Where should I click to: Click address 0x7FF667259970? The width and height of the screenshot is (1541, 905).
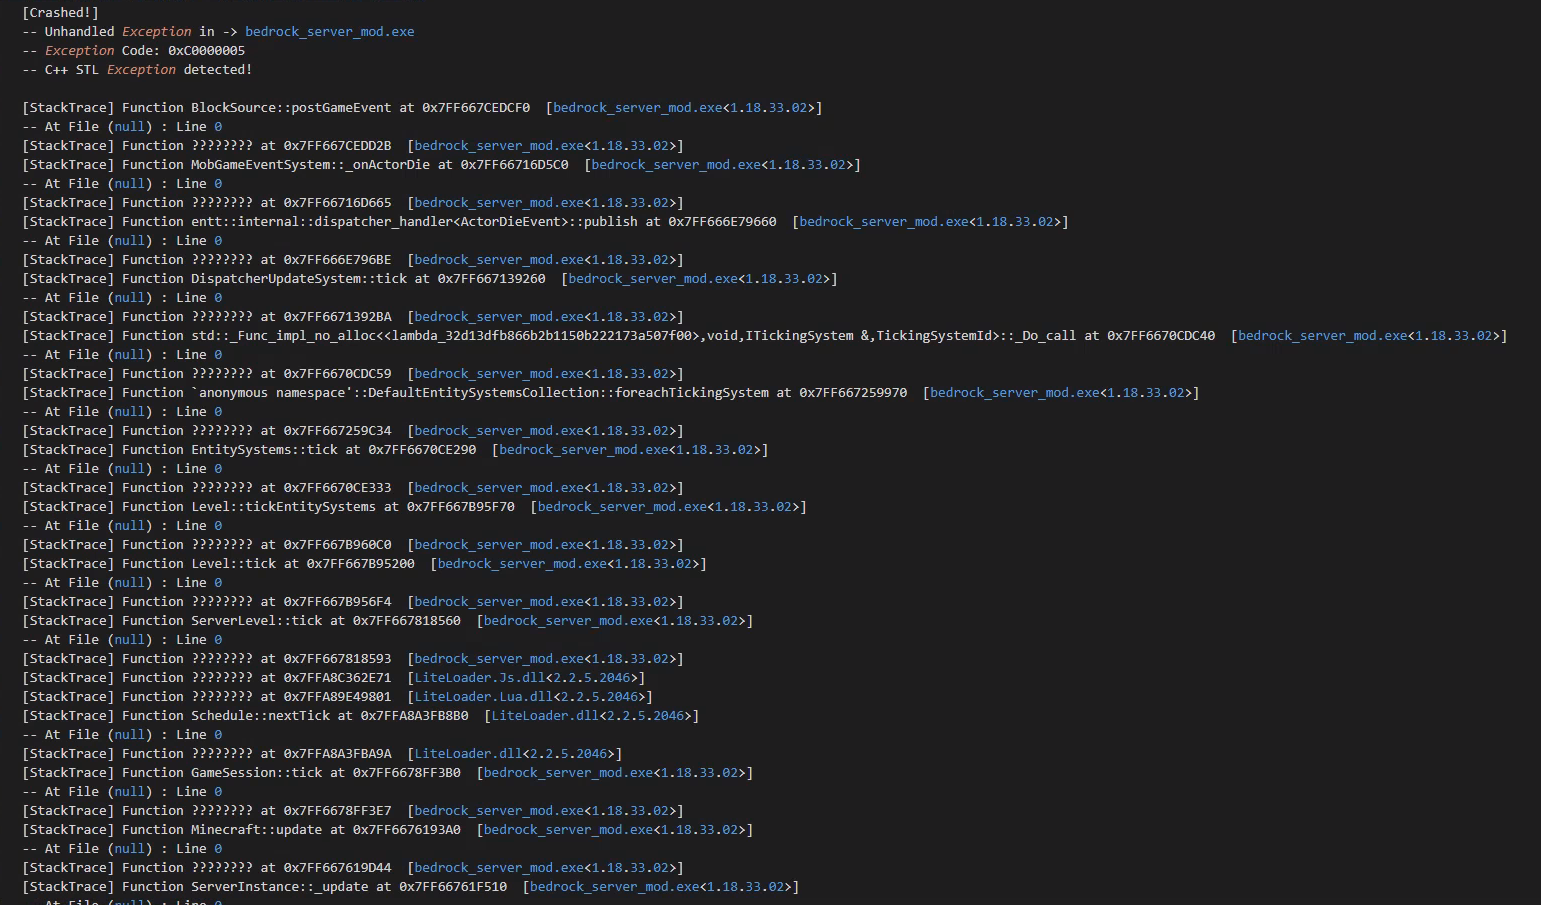click(x=853, y=393)
